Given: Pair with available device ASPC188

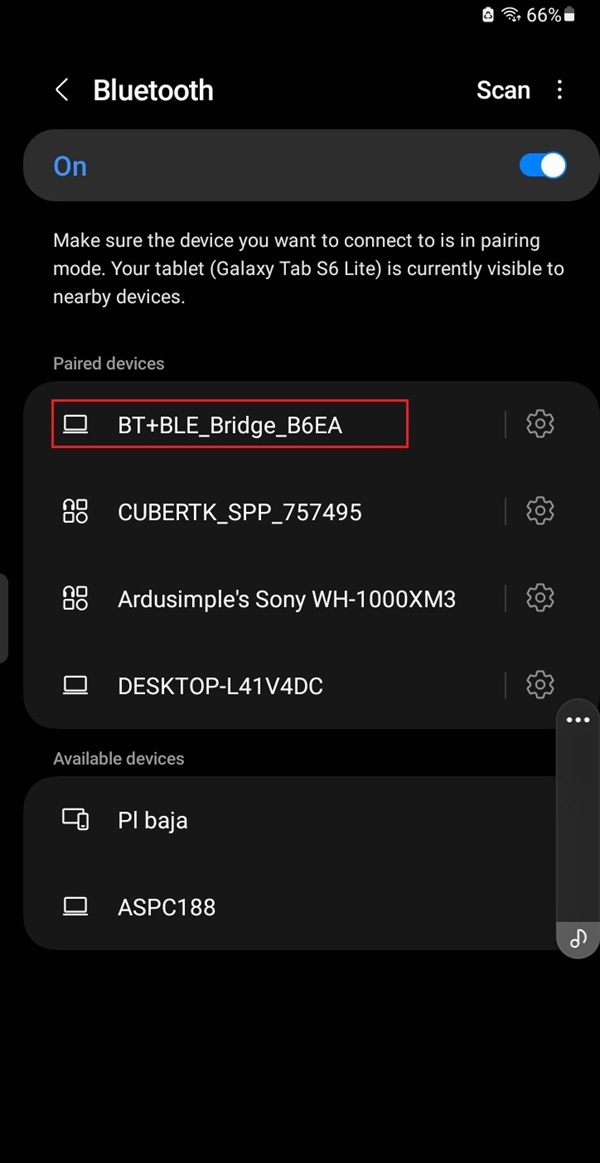Looking at the screenshot, I should coord(167,907).
